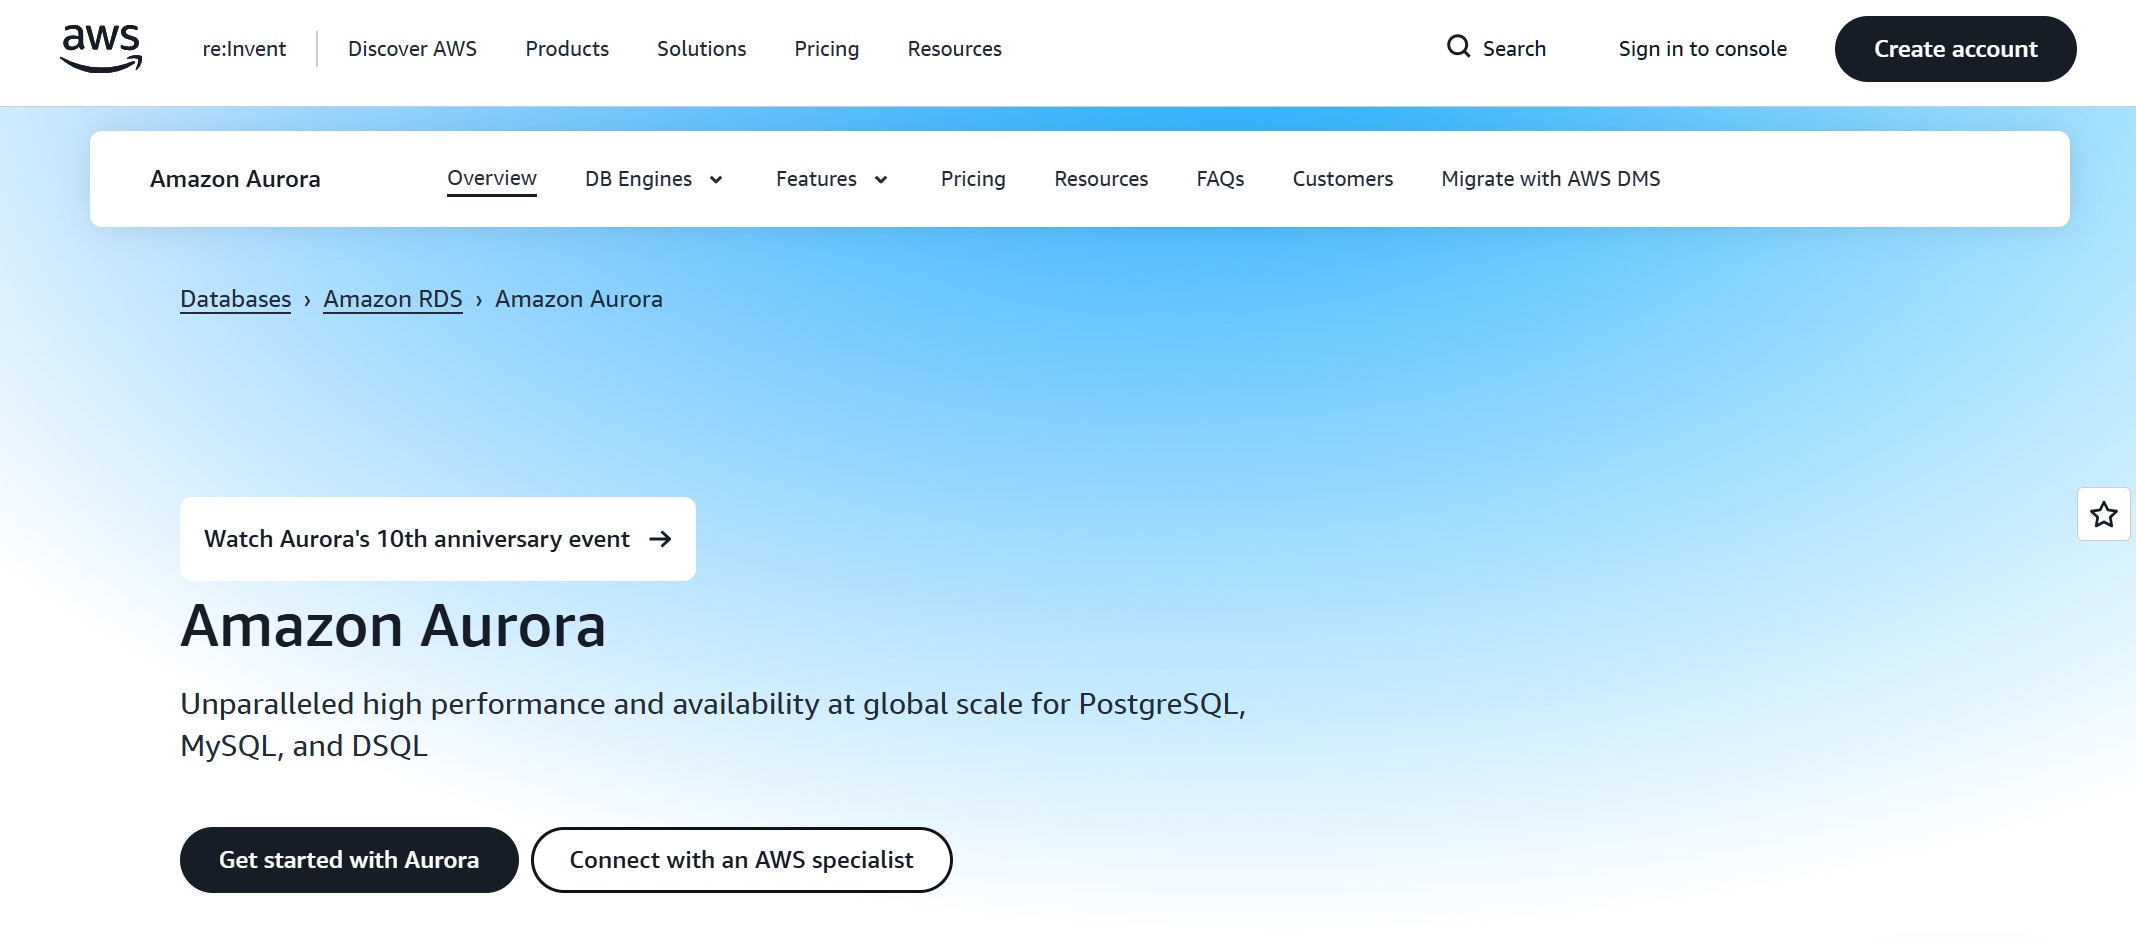Click the AWS logo
Image resolution: width=2136 pixels, height=939 pixels.
(x=101, y=48)
